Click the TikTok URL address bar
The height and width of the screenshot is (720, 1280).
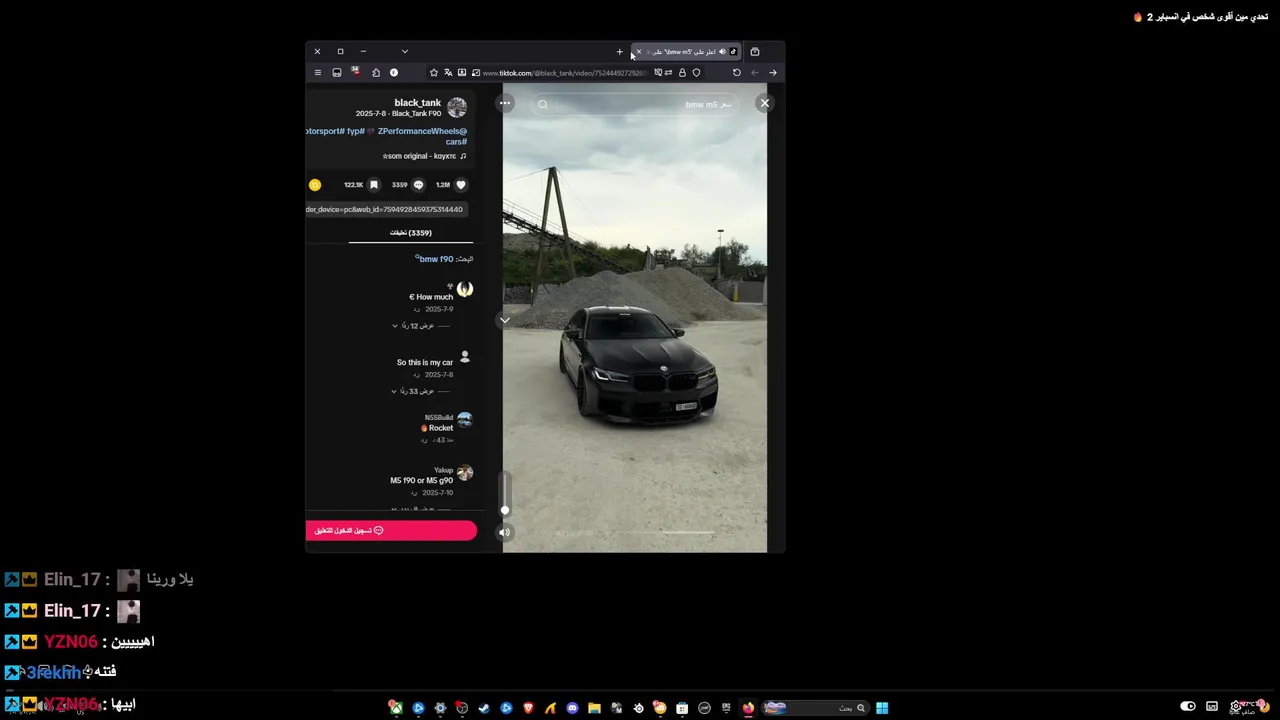[x=566, y=72]
